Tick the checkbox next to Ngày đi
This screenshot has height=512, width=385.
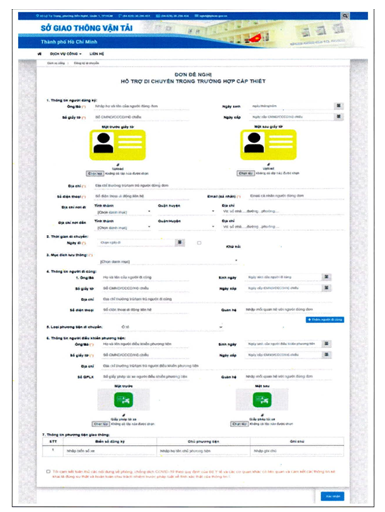tap(199, 243)
